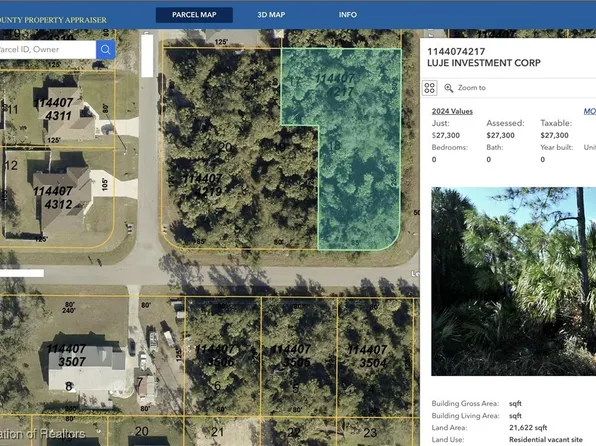Click the Property Appraiser header title
This screenshot has height=446, width=596.
53,20
